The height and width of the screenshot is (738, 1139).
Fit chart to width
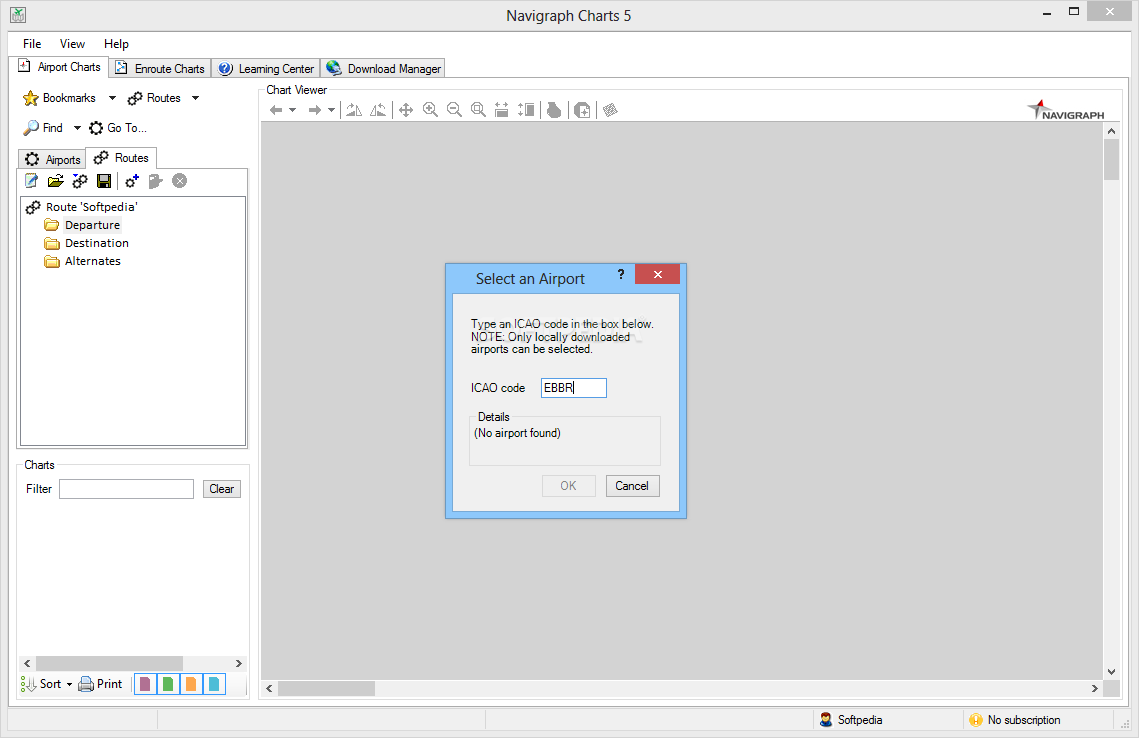[501, 110]
